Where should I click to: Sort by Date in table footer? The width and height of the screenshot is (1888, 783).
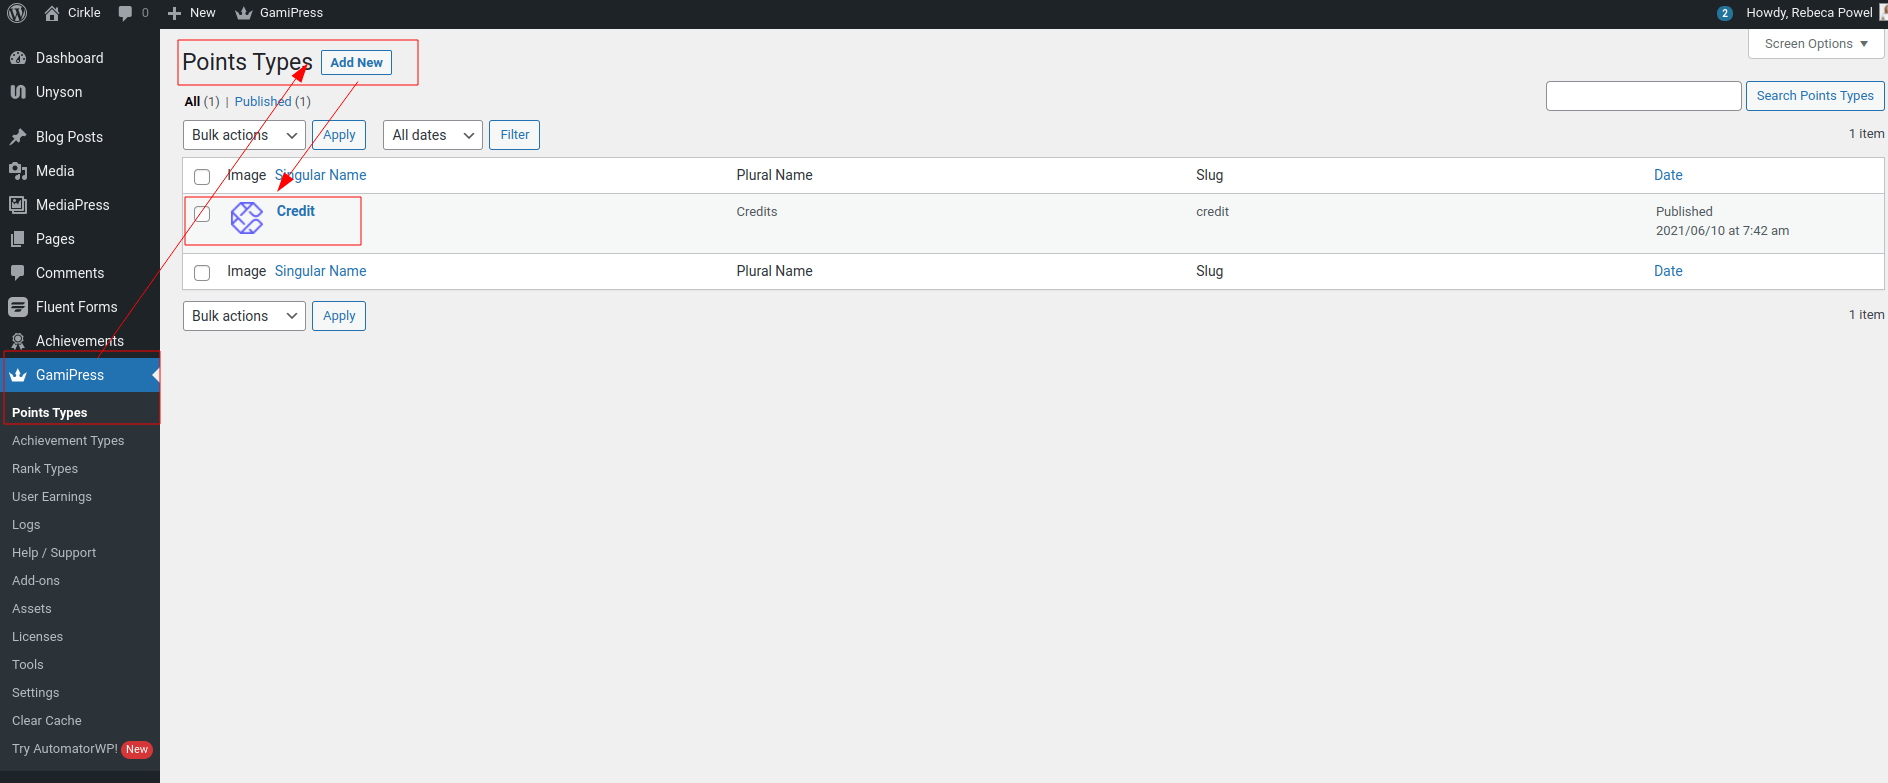click(x=1668, y=271)
